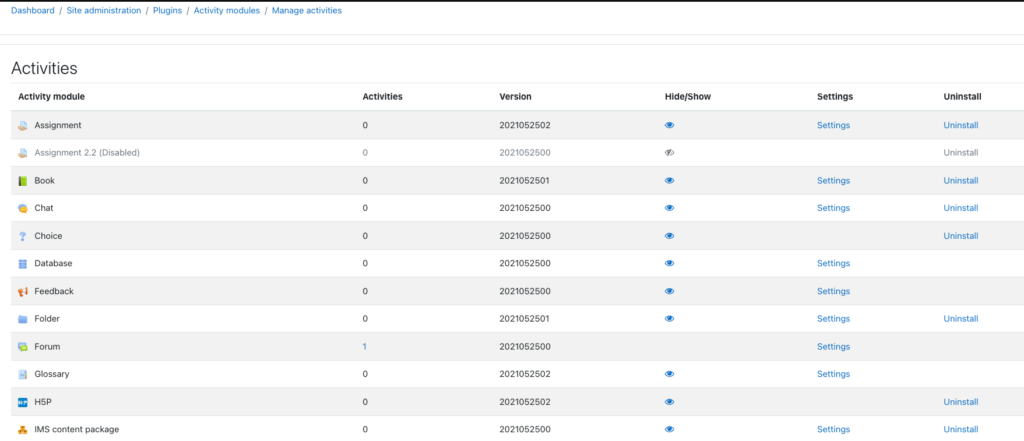The height and width of the screenshot is (441, 1024).
Task: View the Forum activities count link
Action: click(364, 347)
